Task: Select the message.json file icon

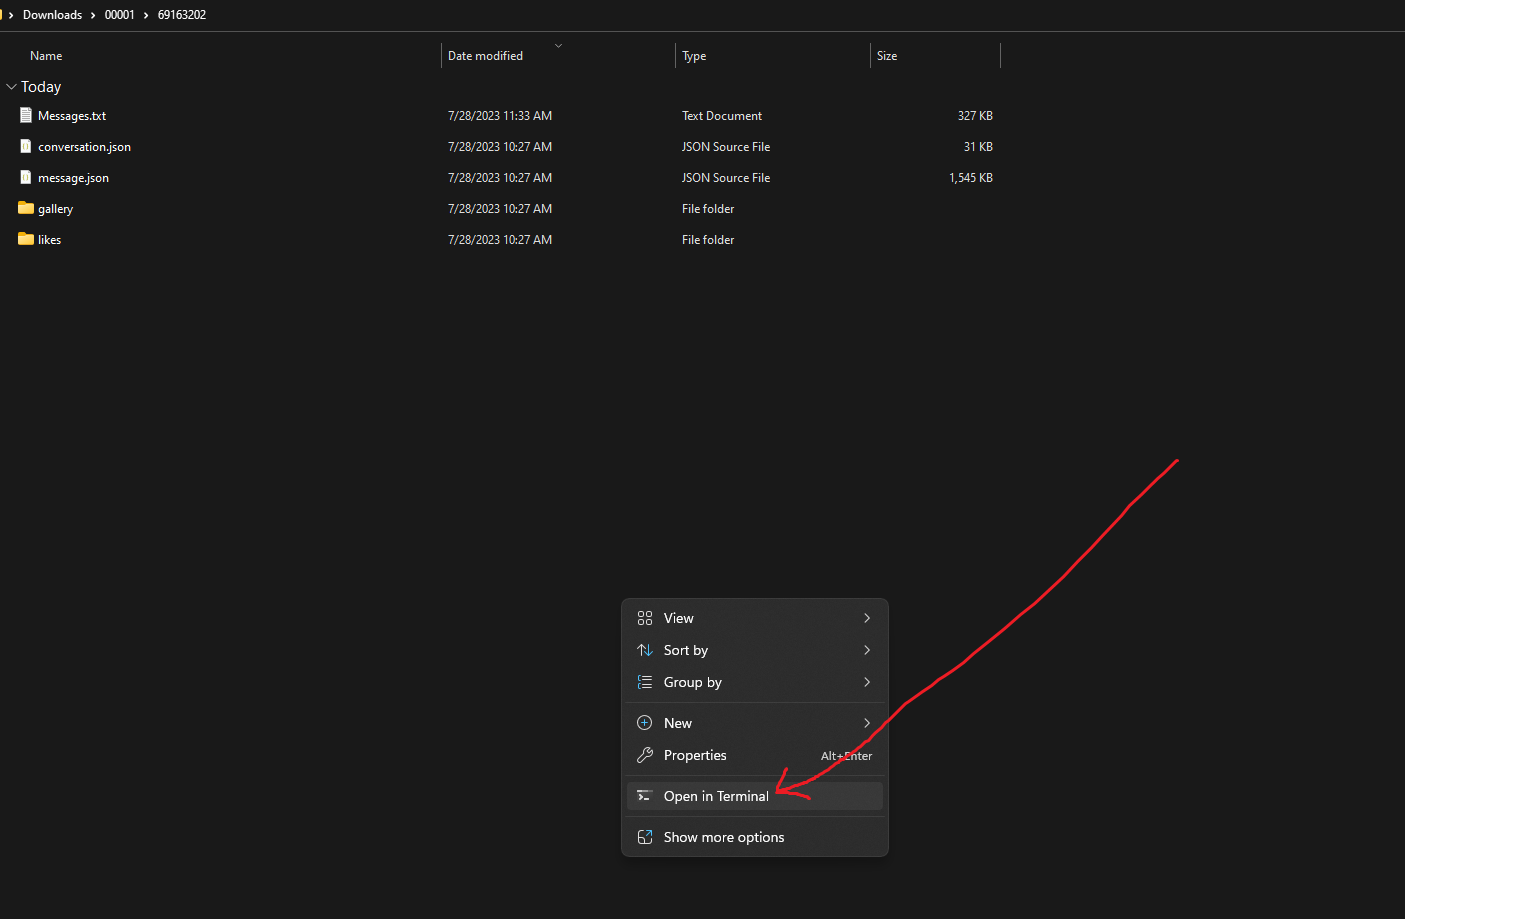Action: click(26, 177)
